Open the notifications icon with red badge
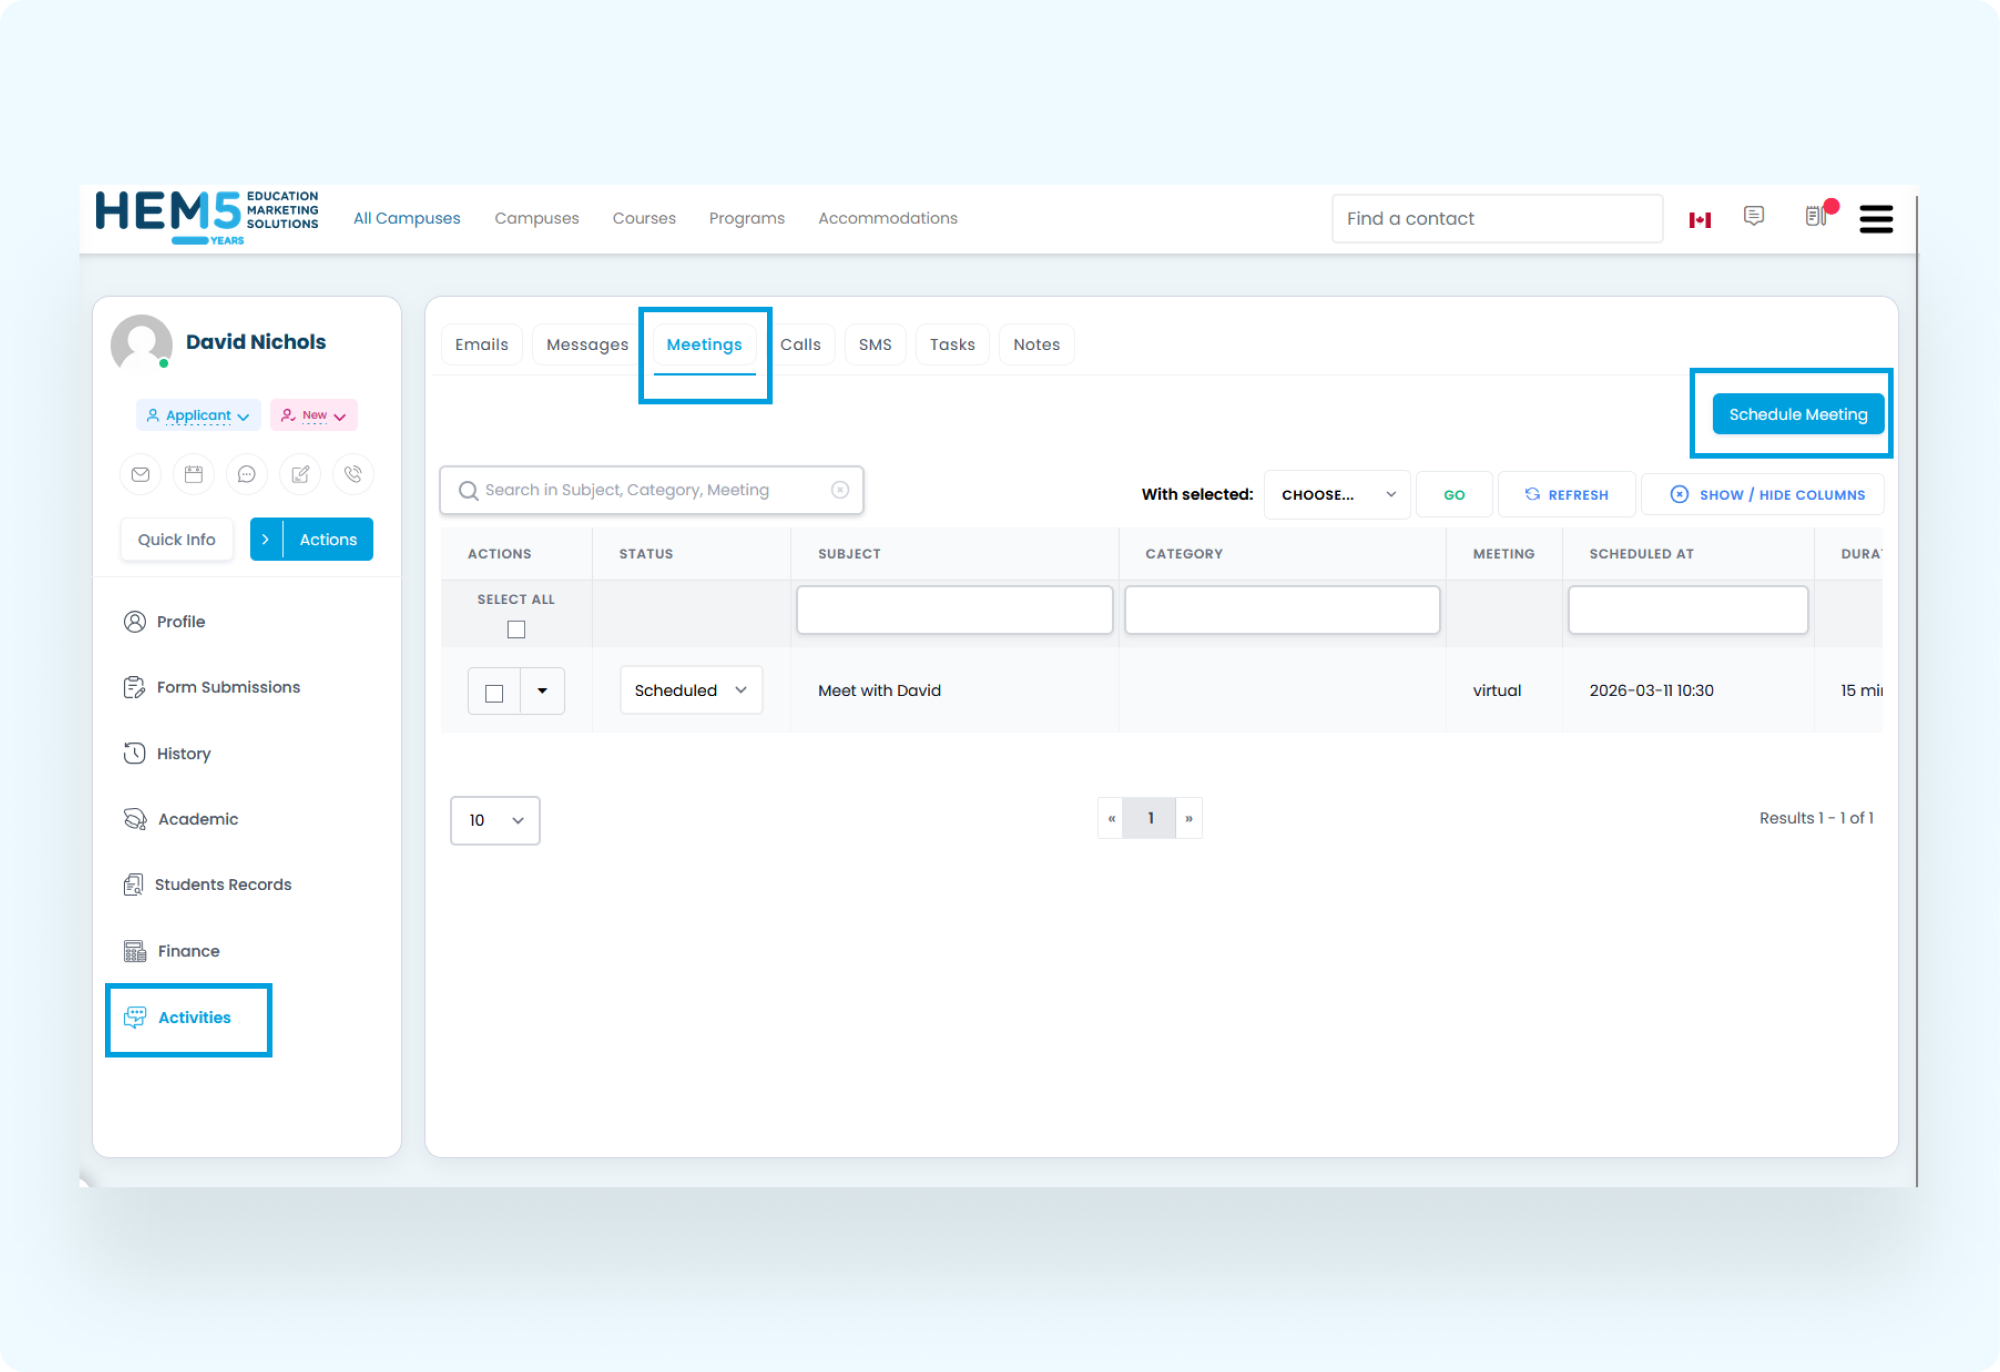2000x1372 pixels. [1818, 218]
